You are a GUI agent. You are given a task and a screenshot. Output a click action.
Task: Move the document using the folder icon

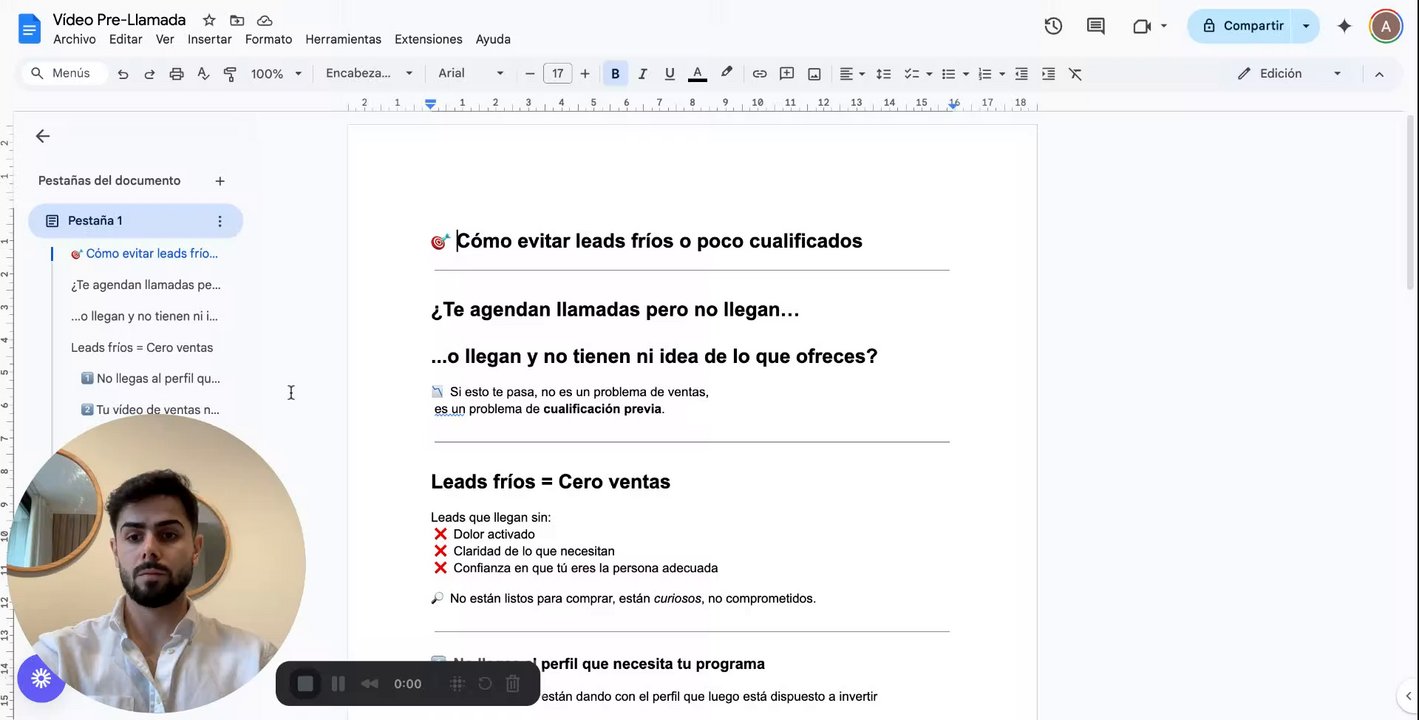[x=237, y=20]
